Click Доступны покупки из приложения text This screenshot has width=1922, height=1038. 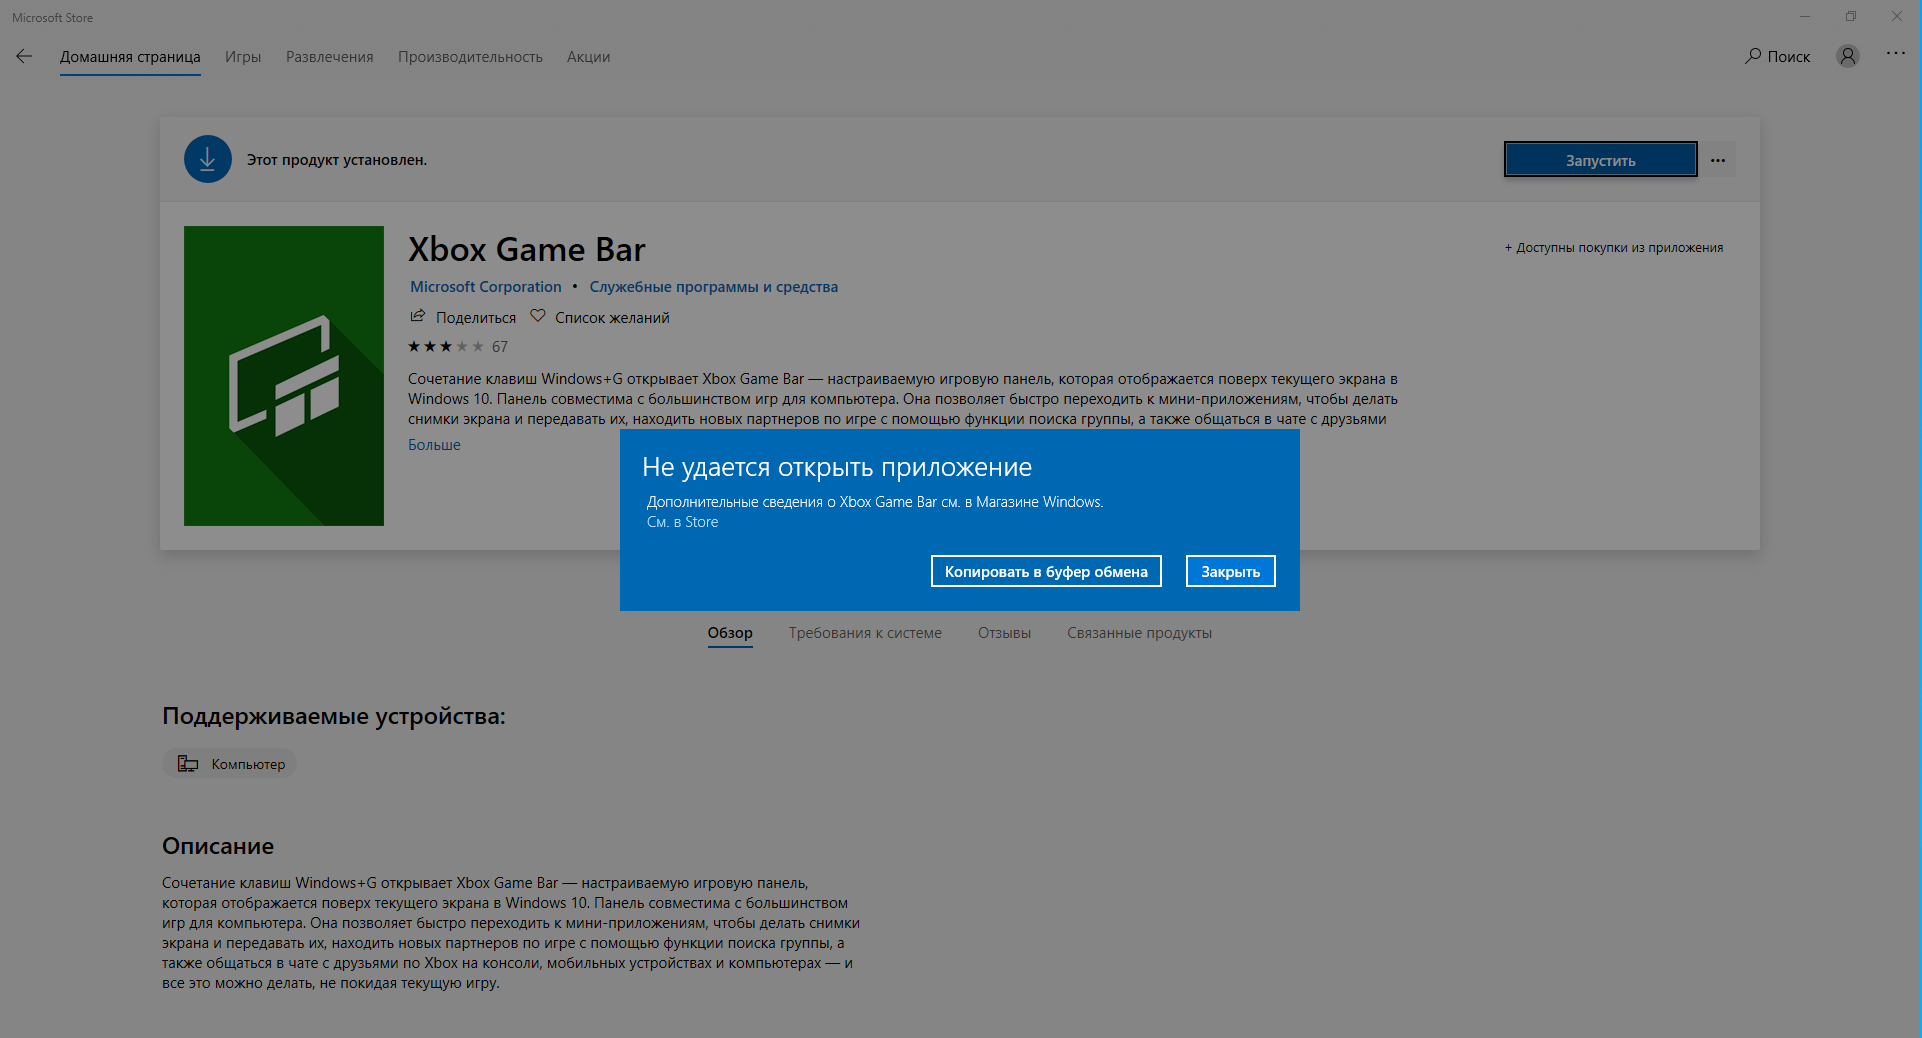[1614, 248]
